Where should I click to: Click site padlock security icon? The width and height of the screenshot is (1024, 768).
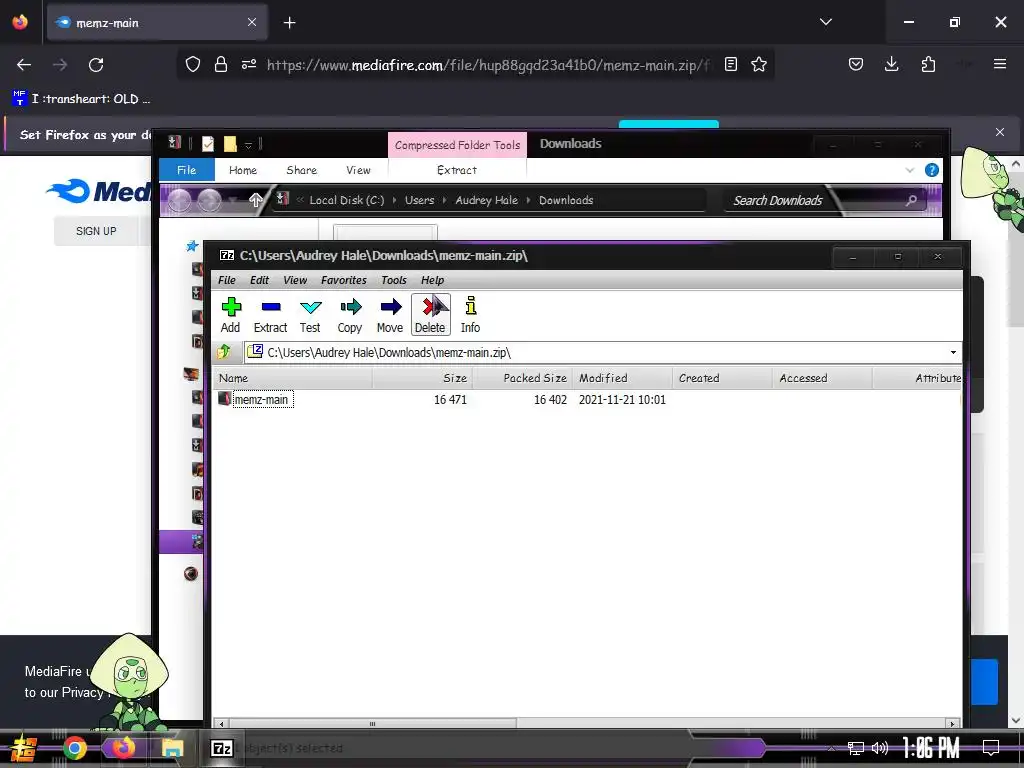pyautogui.click(x=221, y=65)
